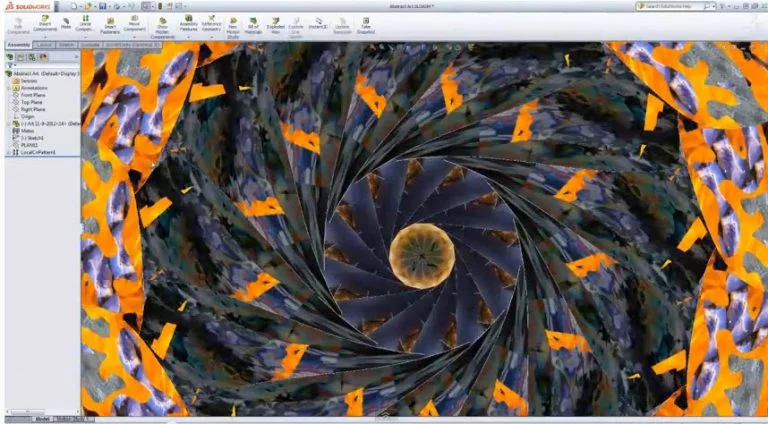Open the DisplayManager panel tab
The width and height of the screenshot is (768, 424).
pyautogui.click(x=43, y=56)
